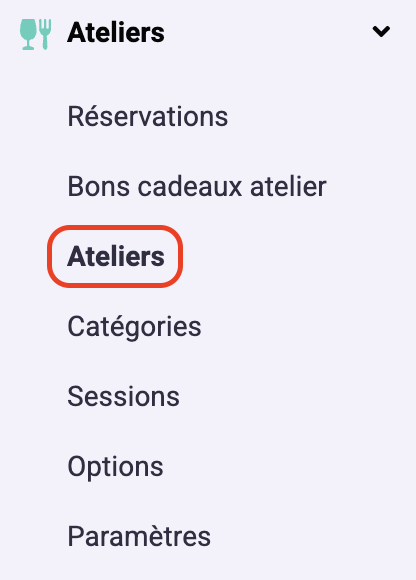Show workshop gift vouchers list
Viewport: 416px width, 580px height.
(197, 186)
